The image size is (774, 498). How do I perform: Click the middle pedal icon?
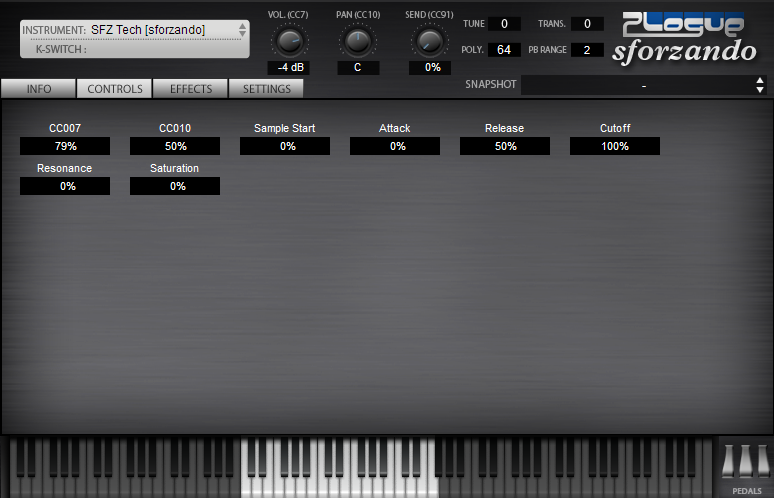pyautogui.click(x=746, y=461)
